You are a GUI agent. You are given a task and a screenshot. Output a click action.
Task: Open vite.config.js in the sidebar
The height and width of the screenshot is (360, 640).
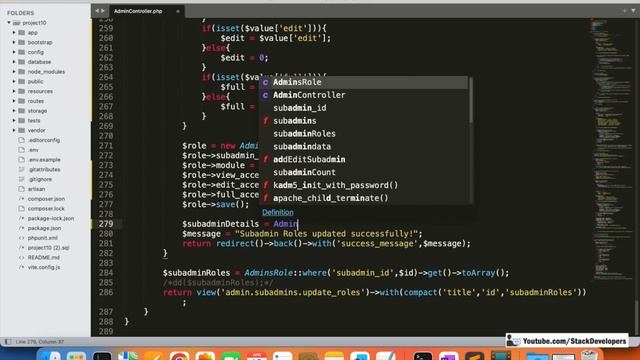pyautogui.click(x=44, y=267)
